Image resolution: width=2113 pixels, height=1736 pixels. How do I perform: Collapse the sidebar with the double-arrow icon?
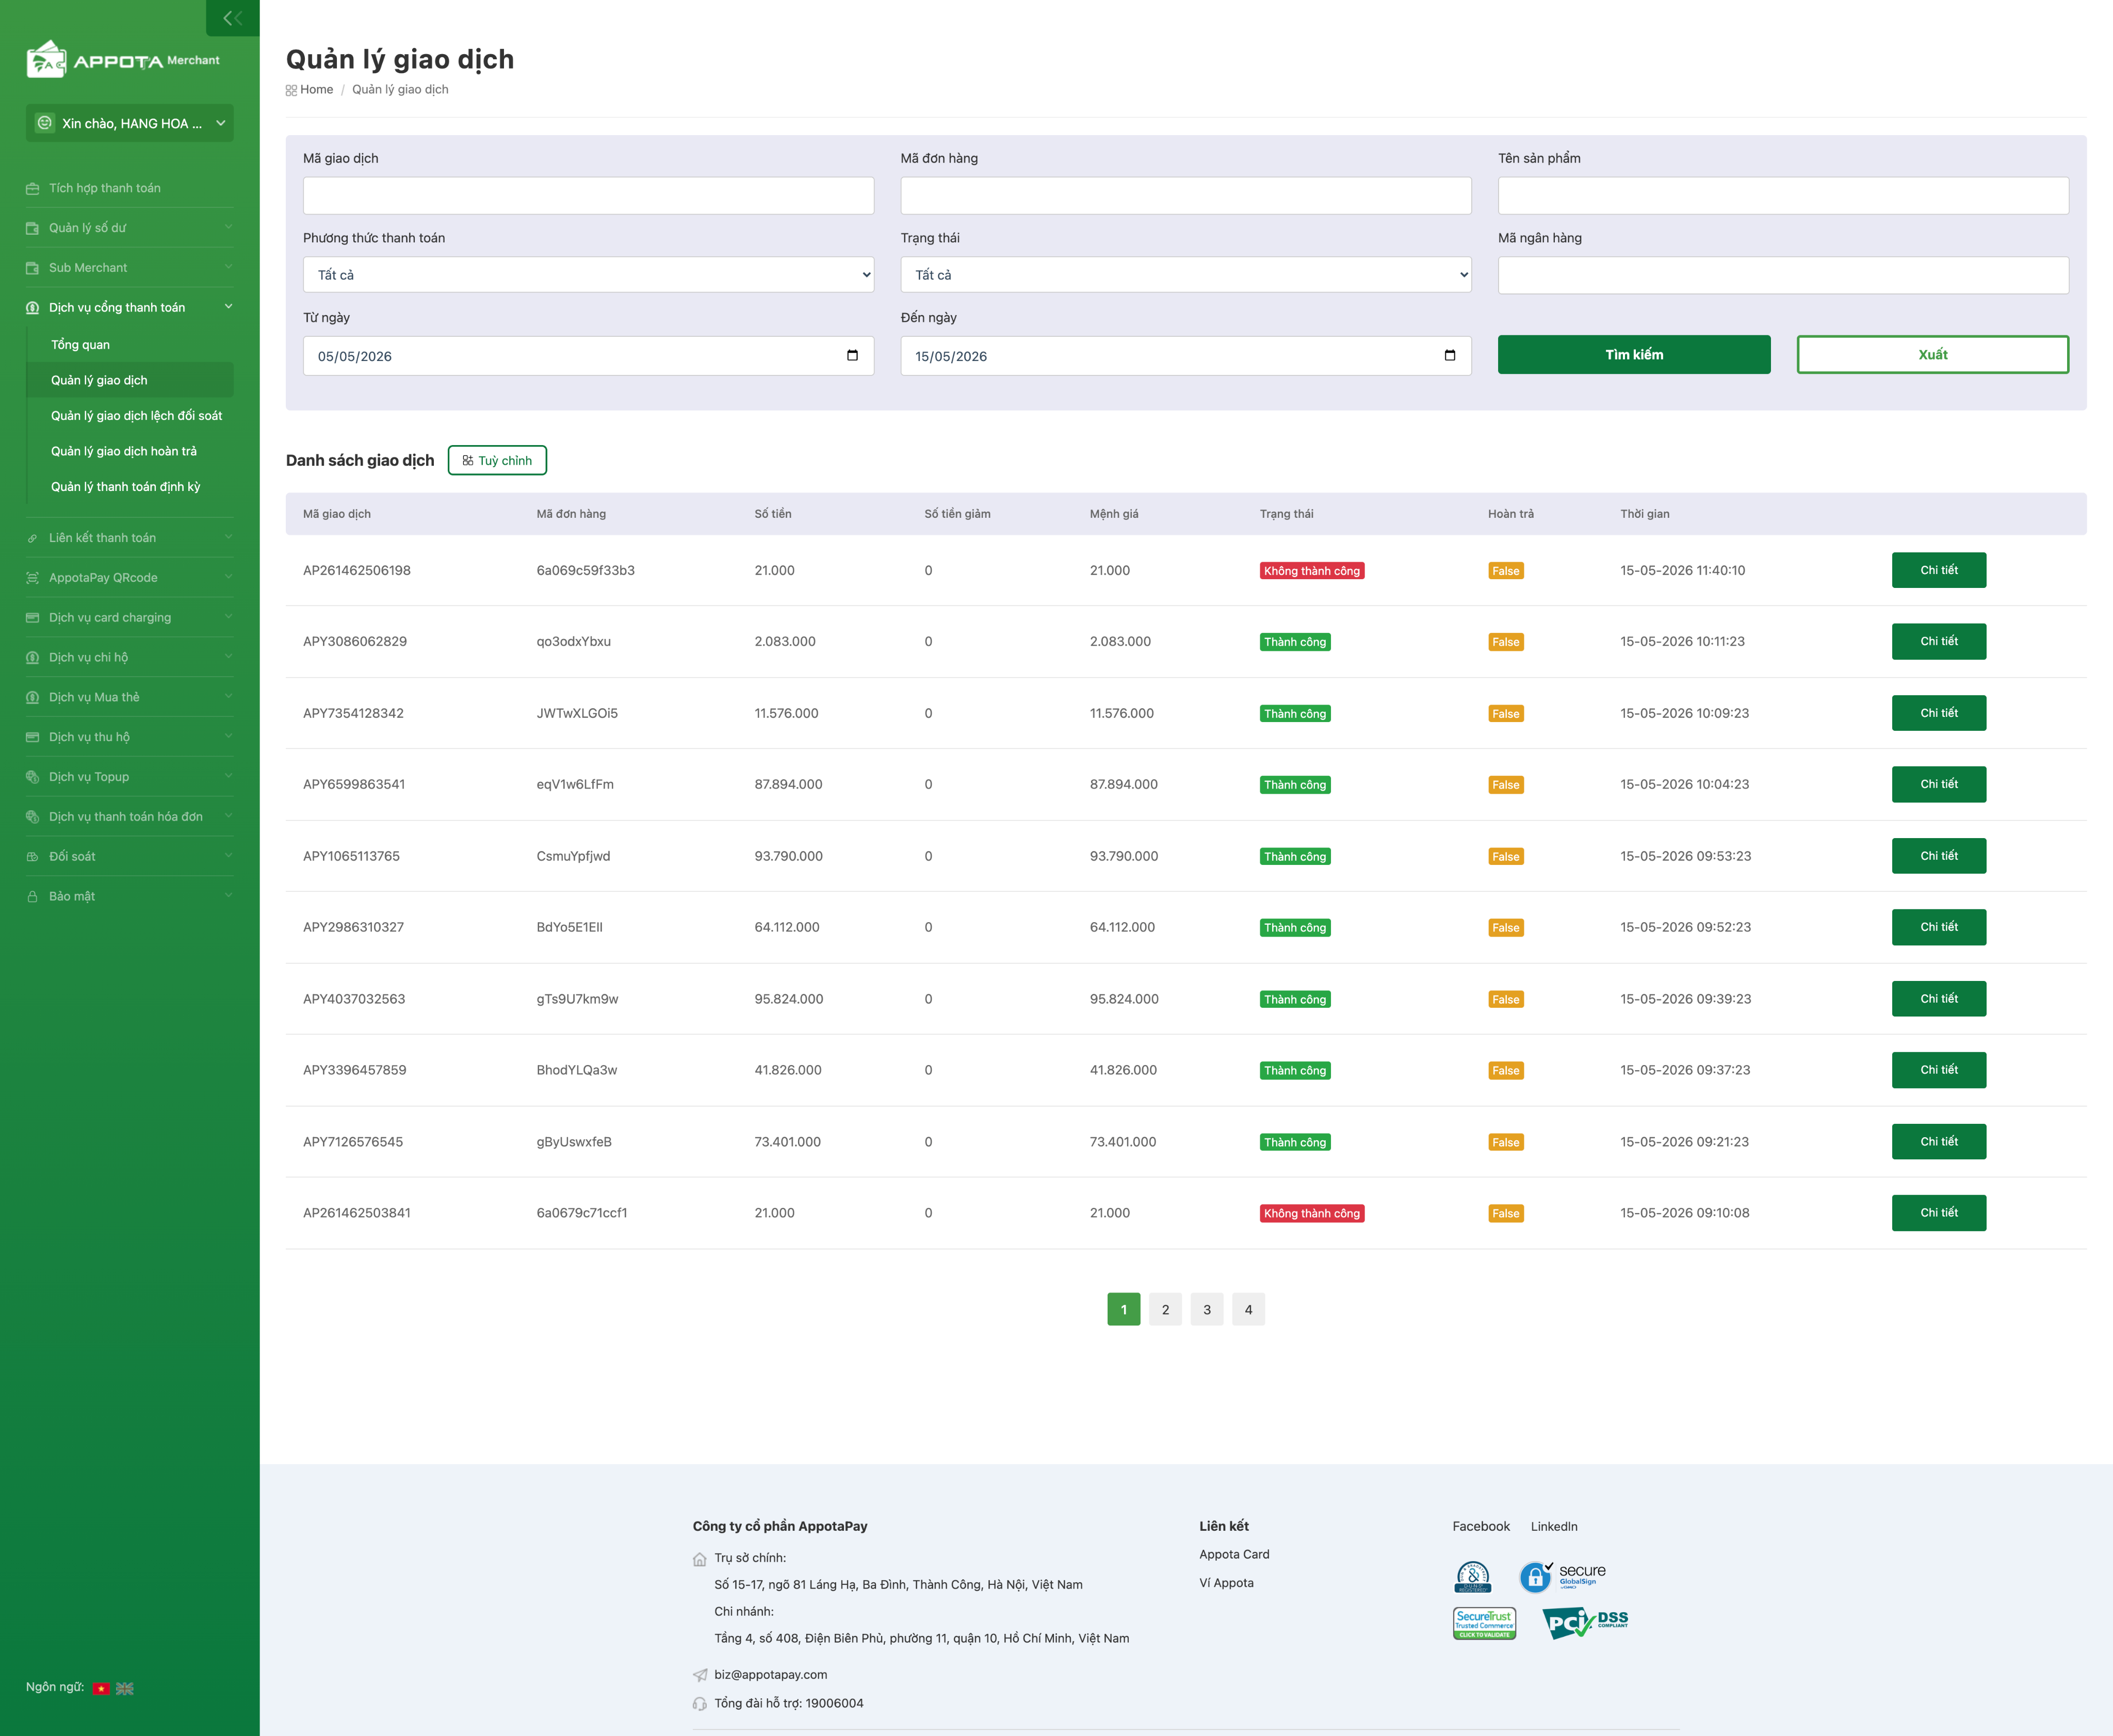232,18
